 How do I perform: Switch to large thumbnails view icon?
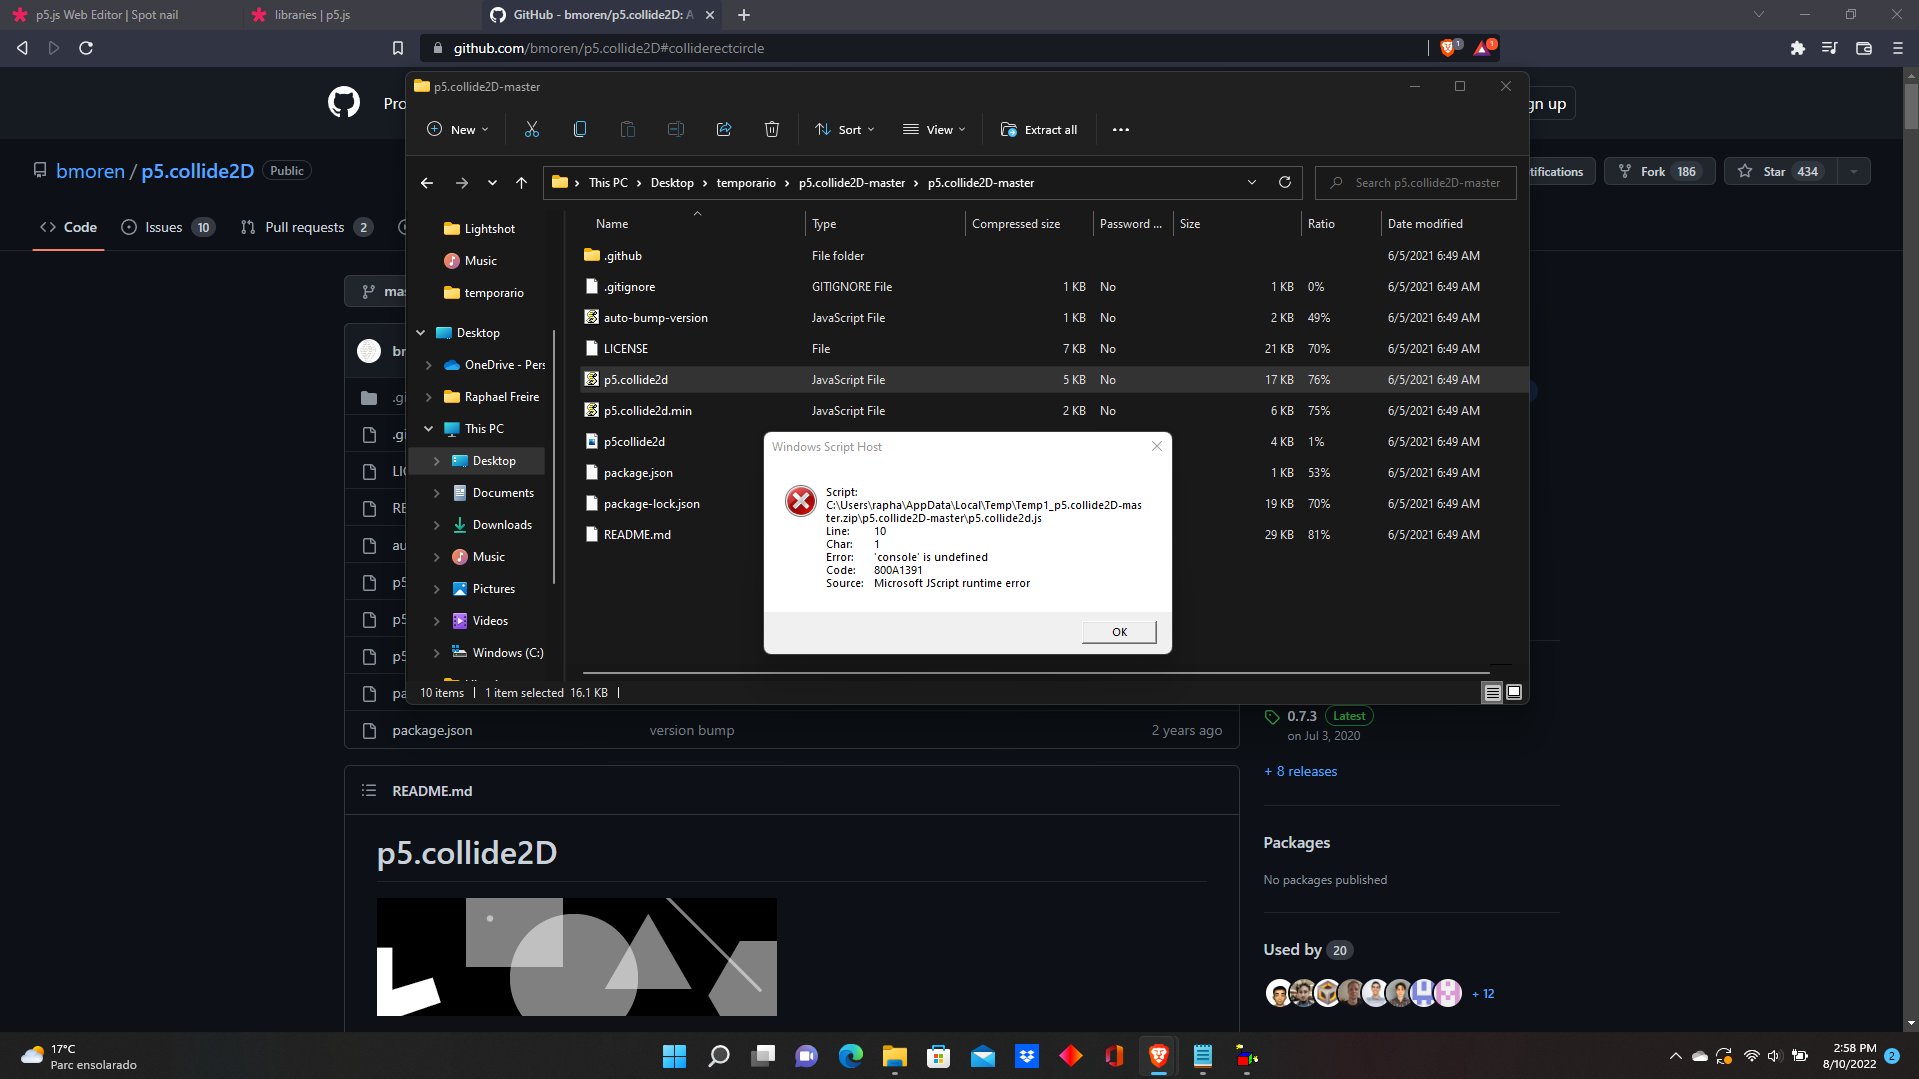(1514, 692)
